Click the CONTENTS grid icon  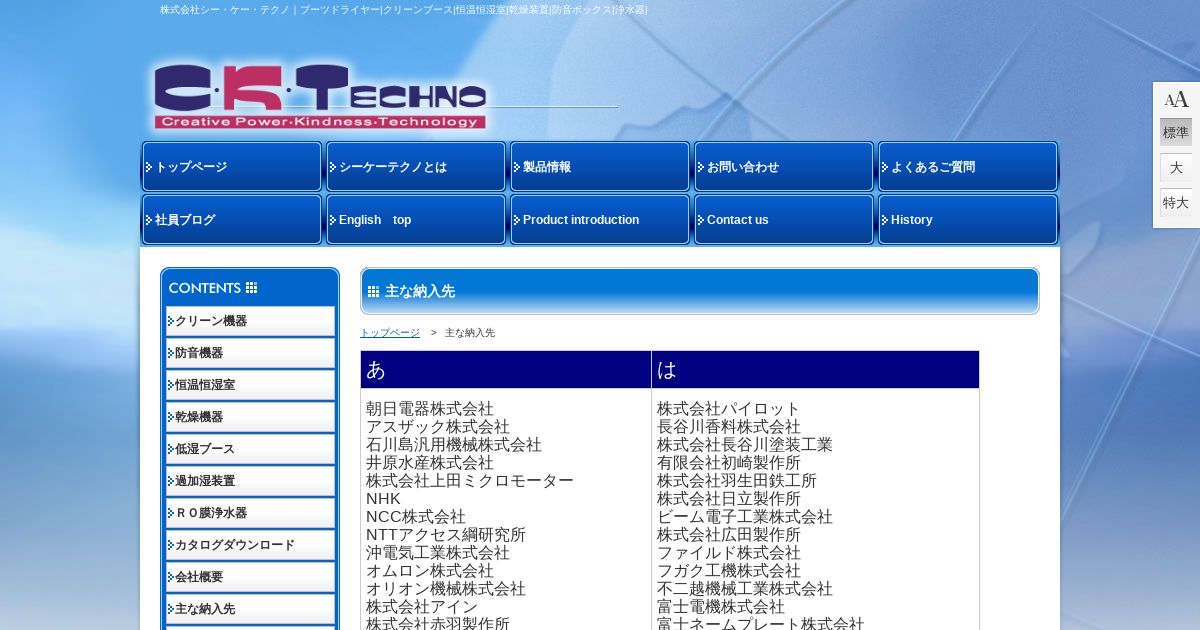click(x=252, y=288)
